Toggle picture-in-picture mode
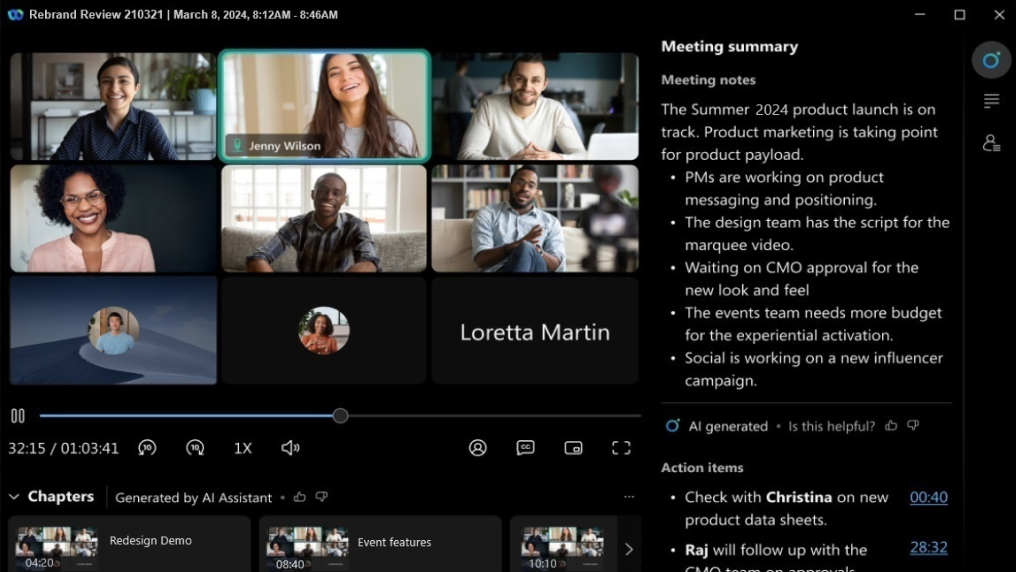 coord(573,448)
